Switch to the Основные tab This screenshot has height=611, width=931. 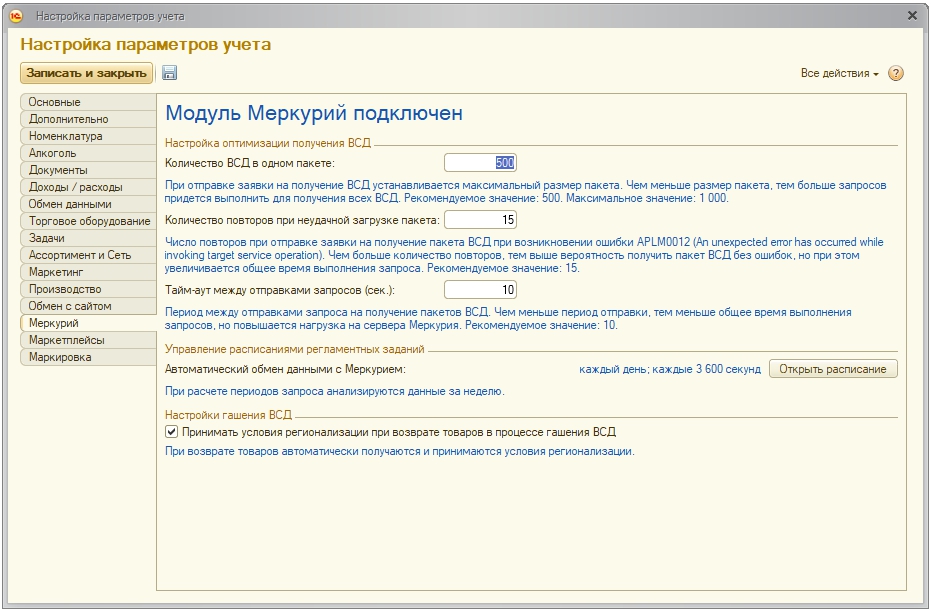(88, 102)
